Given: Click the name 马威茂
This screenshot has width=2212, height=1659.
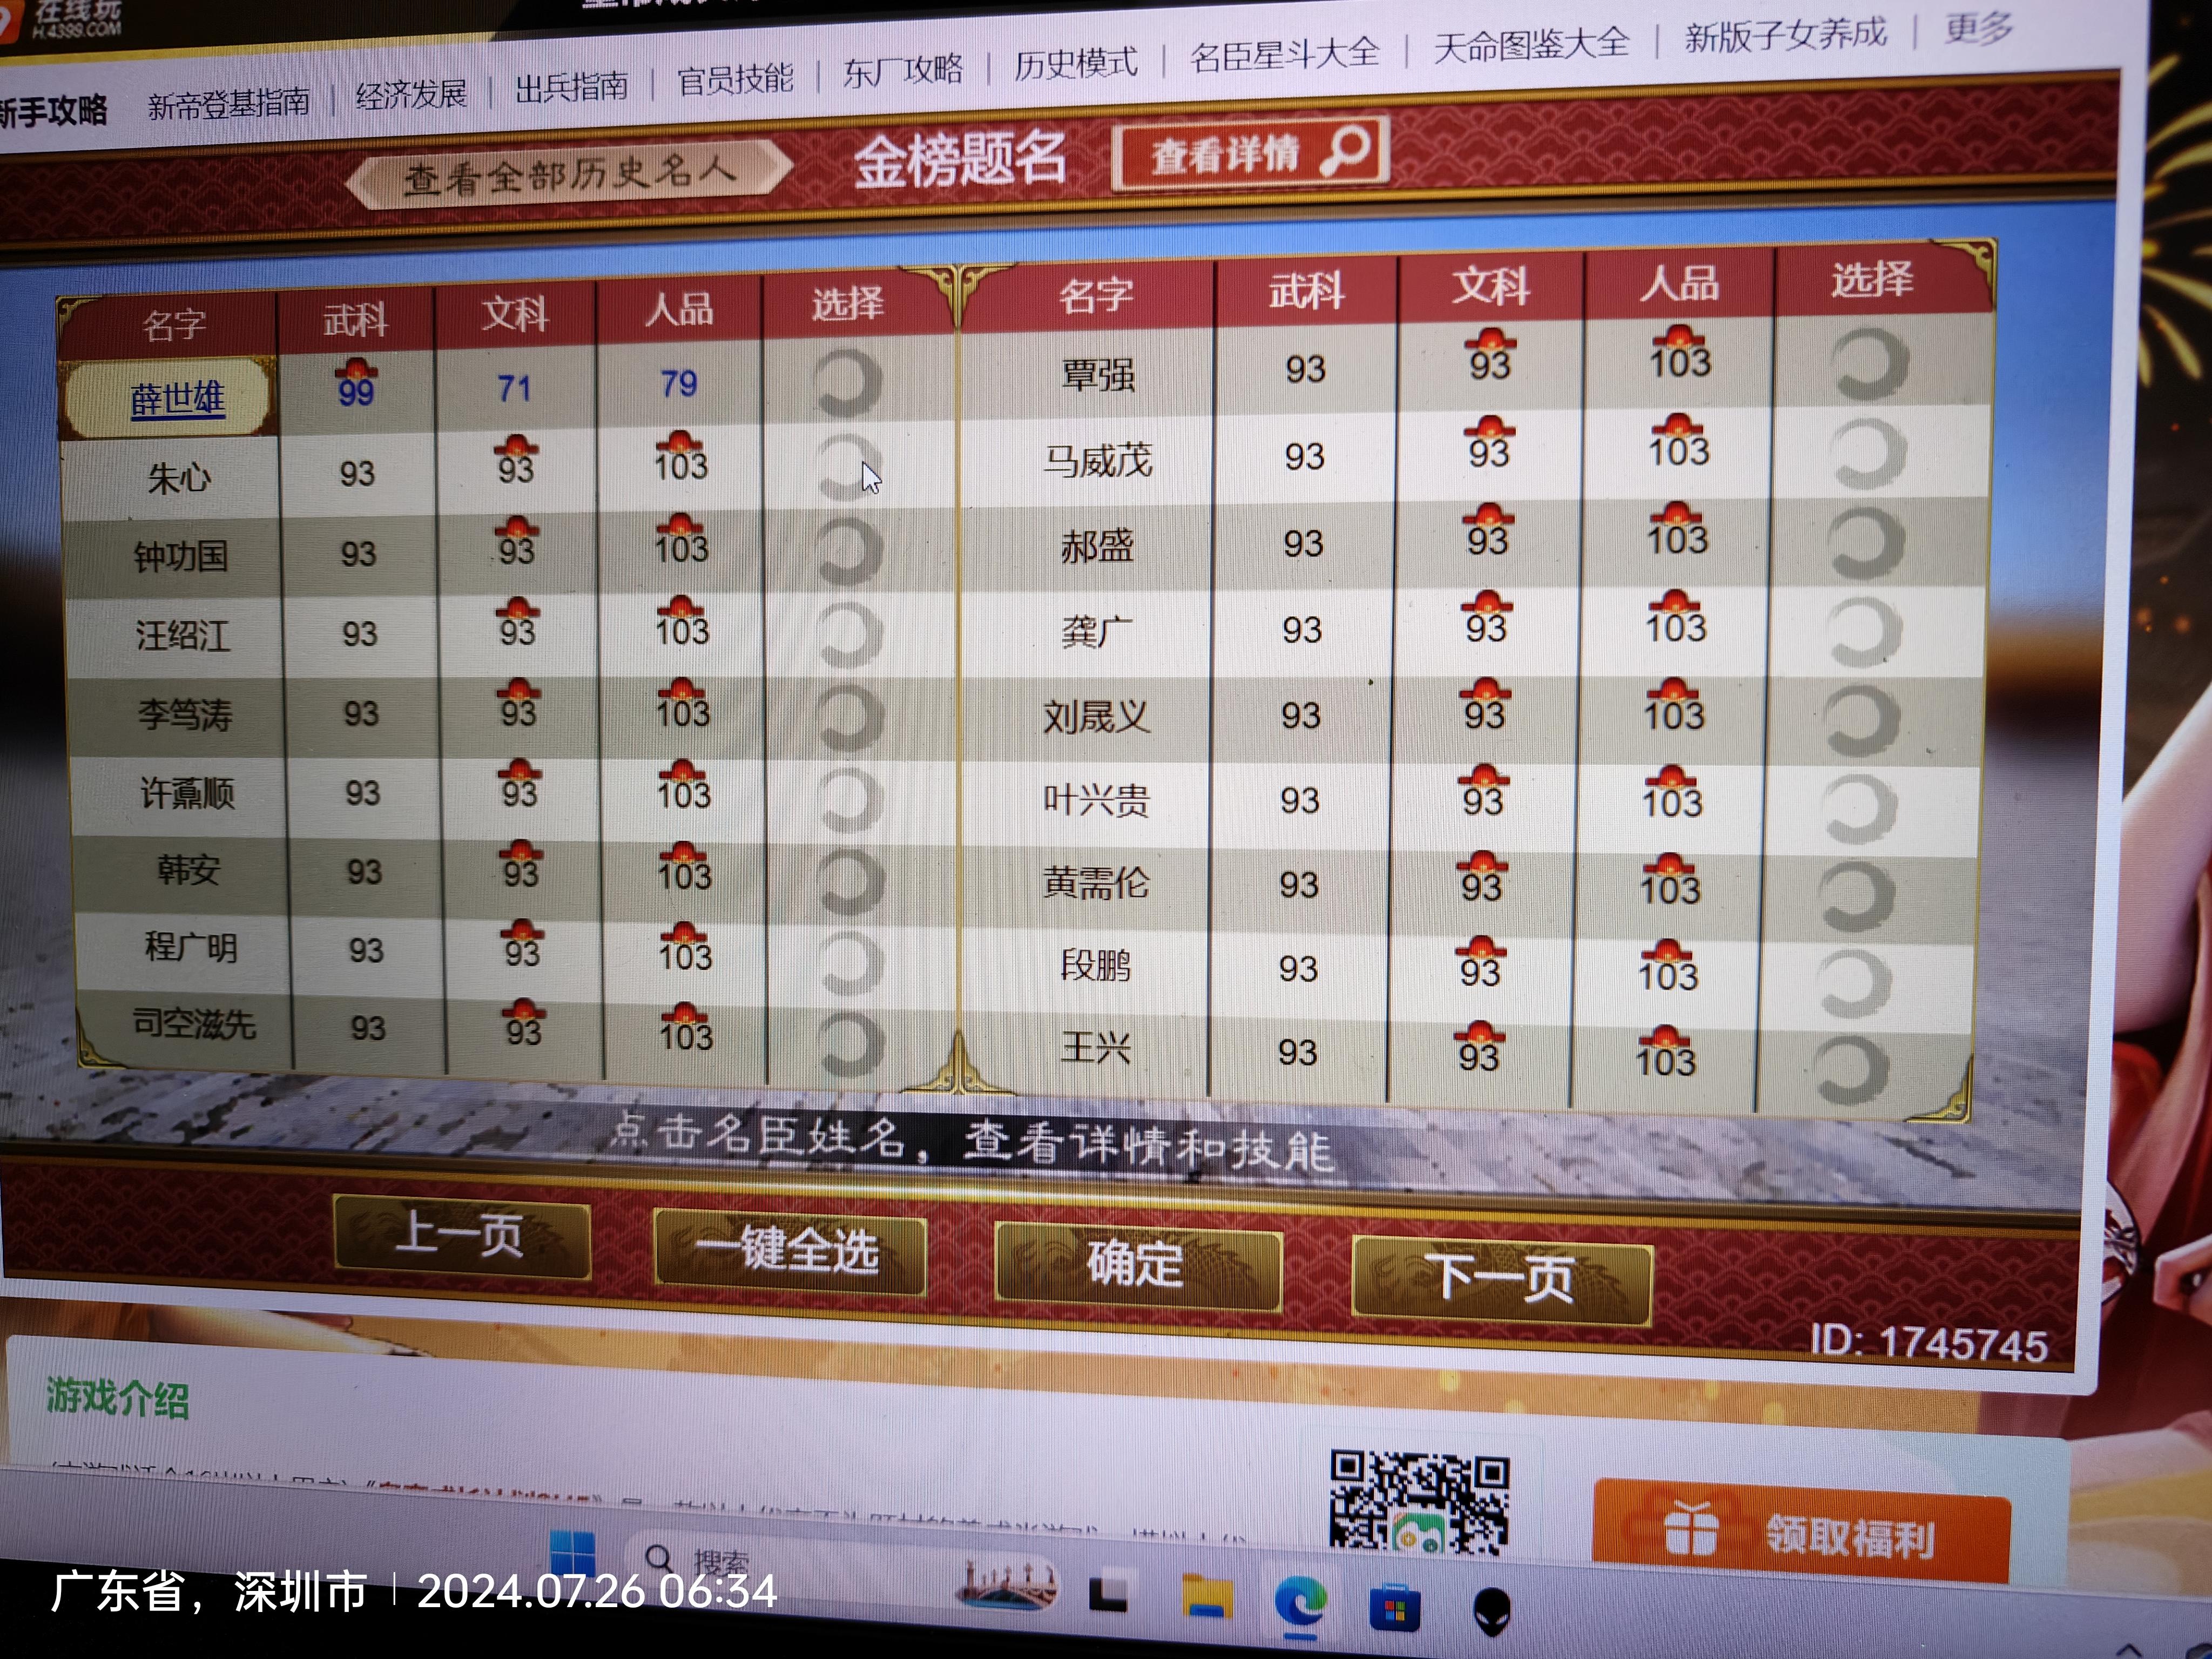Looking at the screenshot, I should pyautogui.click(x=1098, y=461).
